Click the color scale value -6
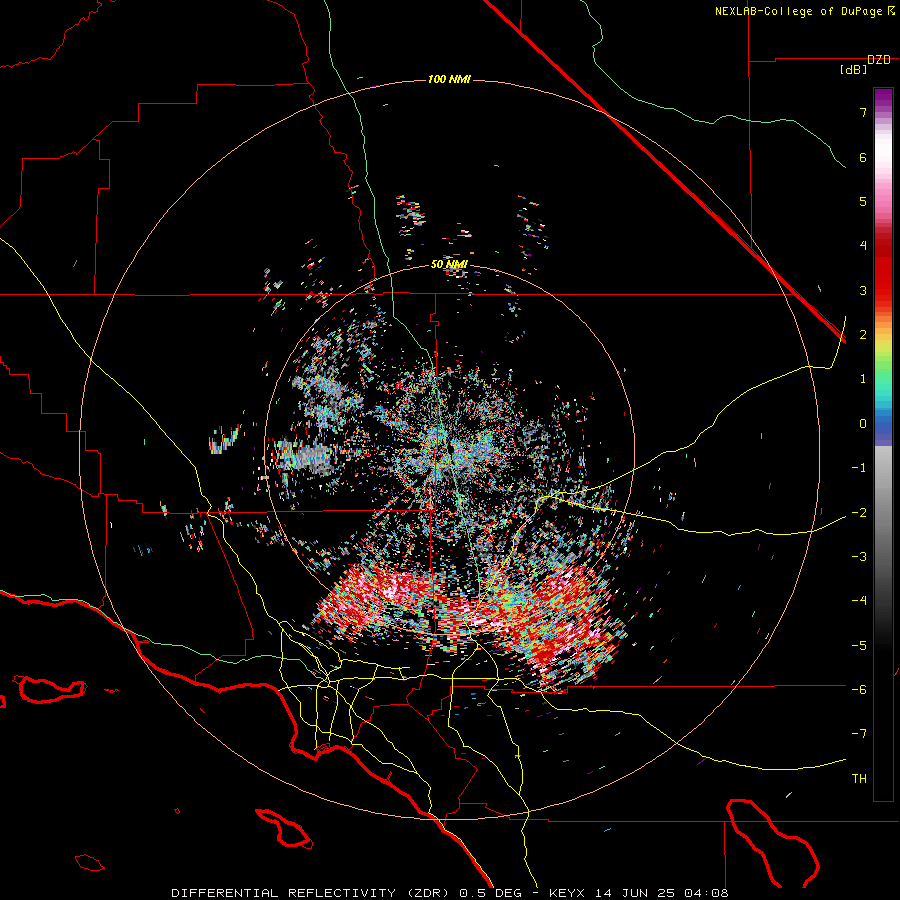 (x=859, y=689)
